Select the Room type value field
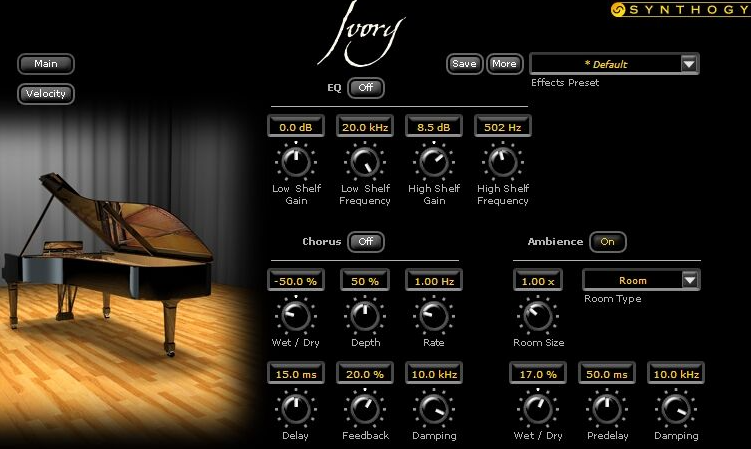The width and height of the screenshot is (751, 449). click(x=632, y=280)
